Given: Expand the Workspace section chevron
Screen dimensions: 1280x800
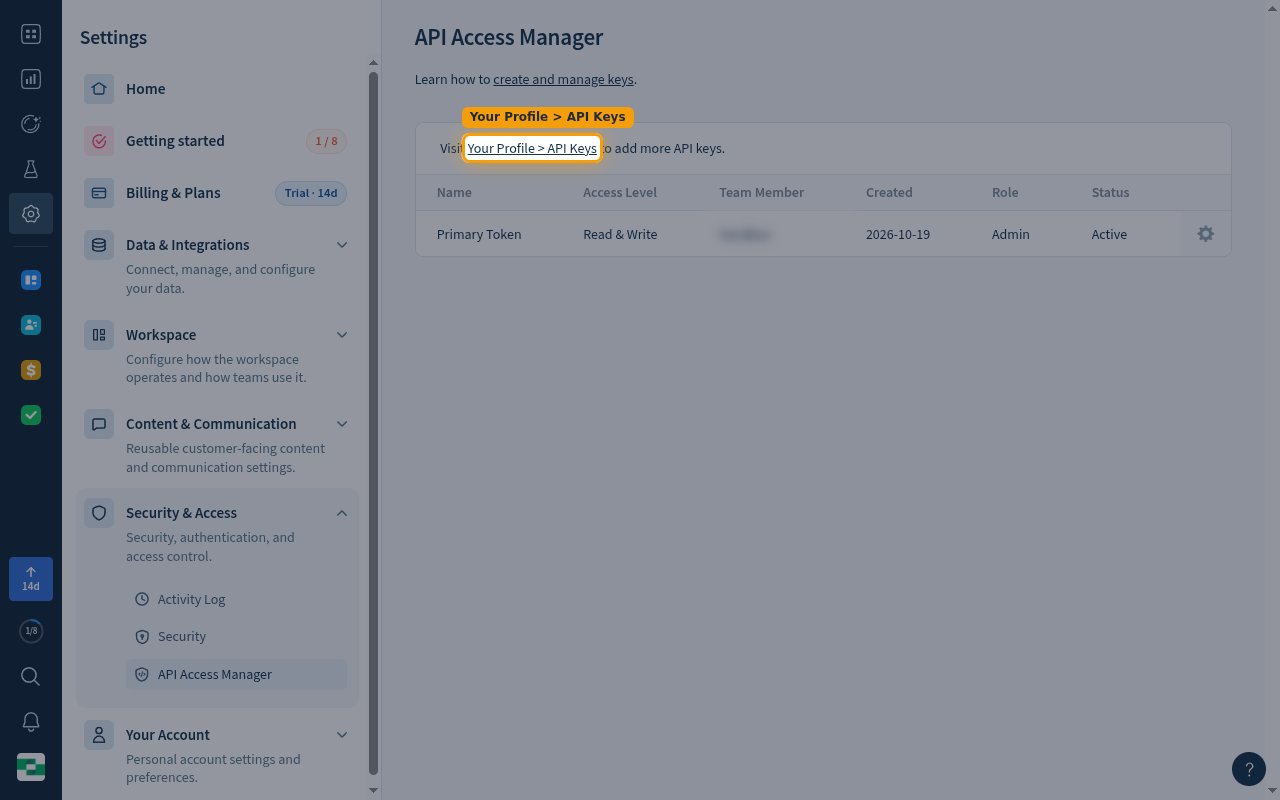Looking at the screenshot, I should (342, 335).
